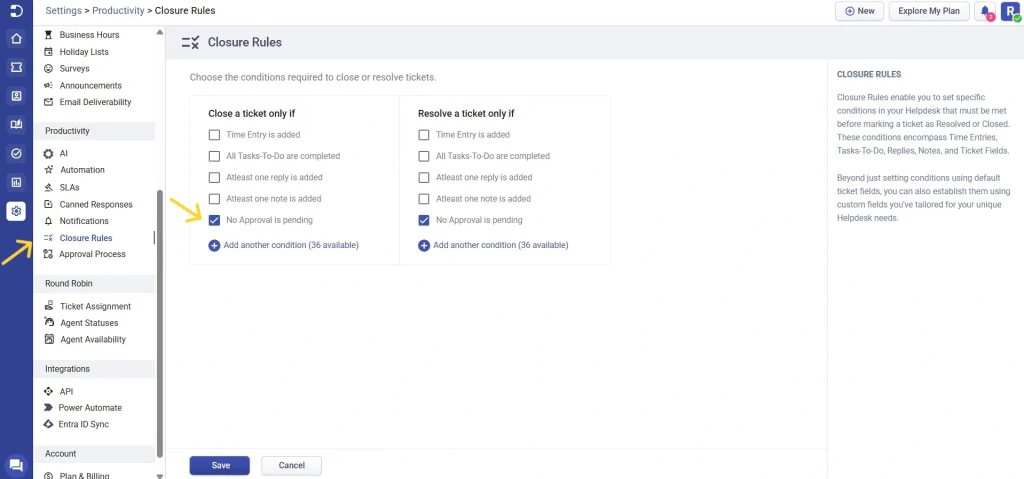The width and height of the screenshot is (1024, 479).
Task: Open Surveys settings page
Action: pyautogui.click(x=74, y=69)
